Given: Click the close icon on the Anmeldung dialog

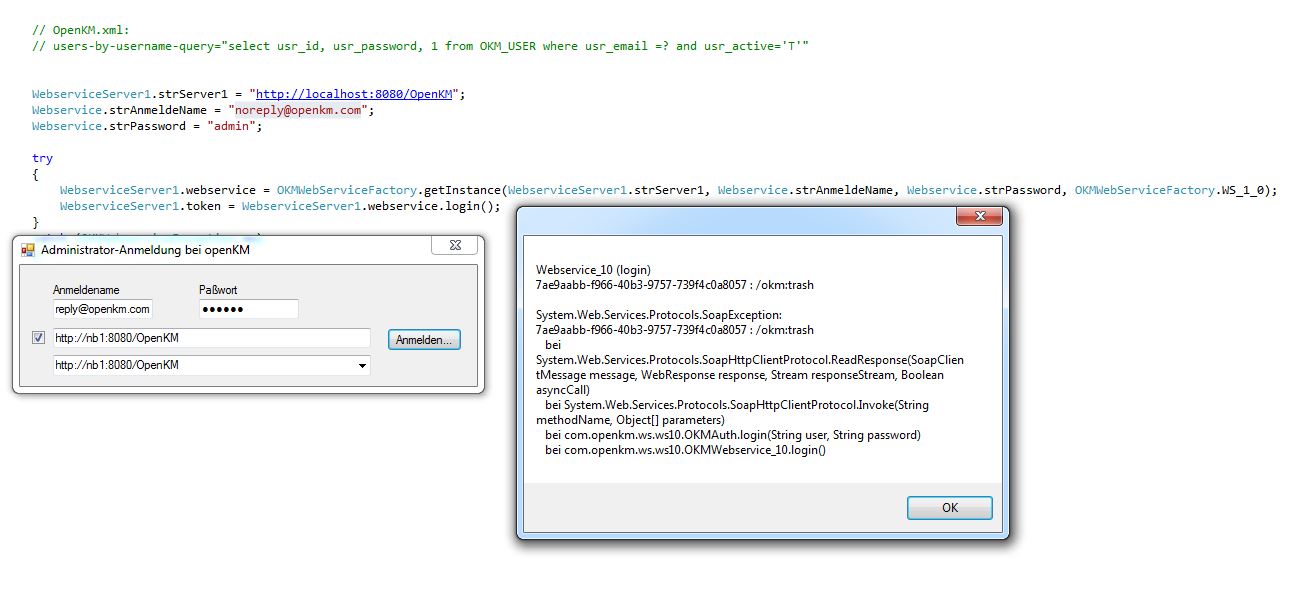Looking at the screenshot, I should (455, 245).
